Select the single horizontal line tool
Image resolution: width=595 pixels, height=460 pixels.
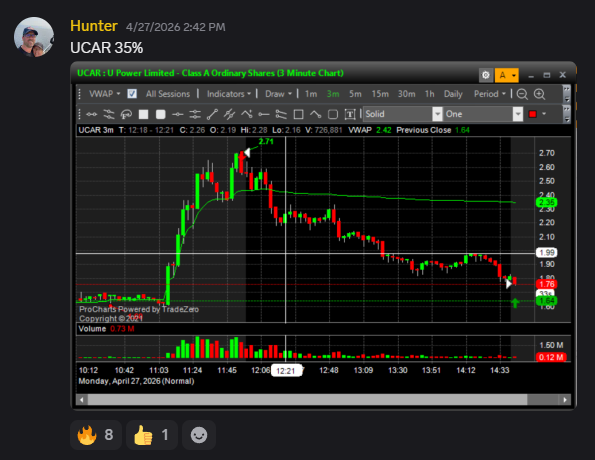click(x=178, y=114)
